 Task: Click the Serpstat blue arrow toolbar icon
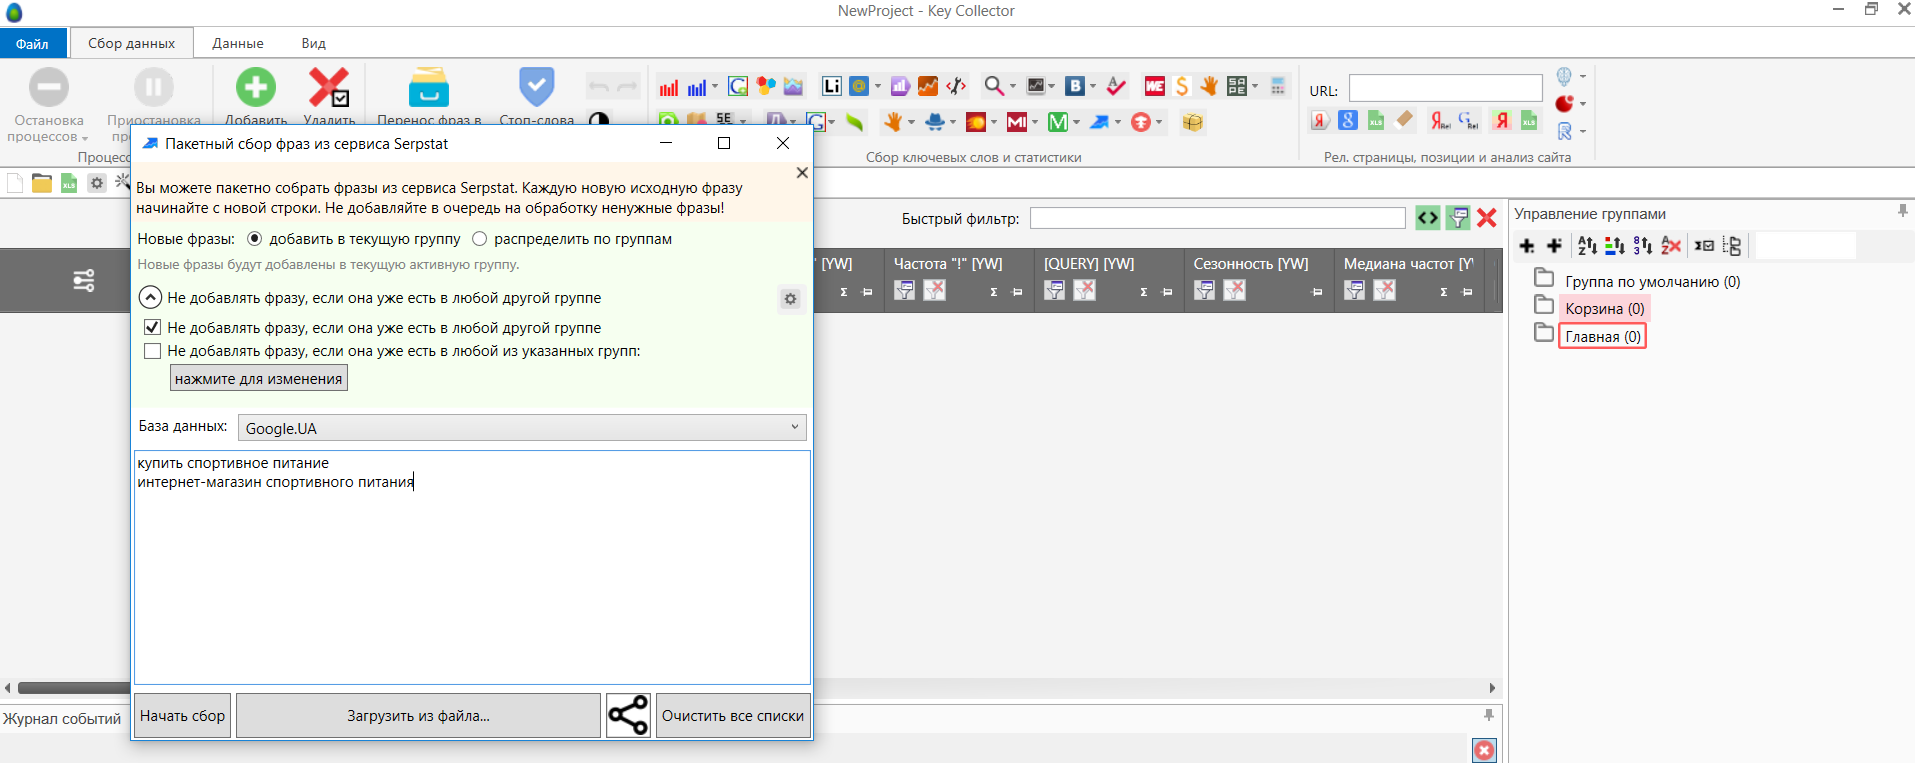(x=1100, y=122)
